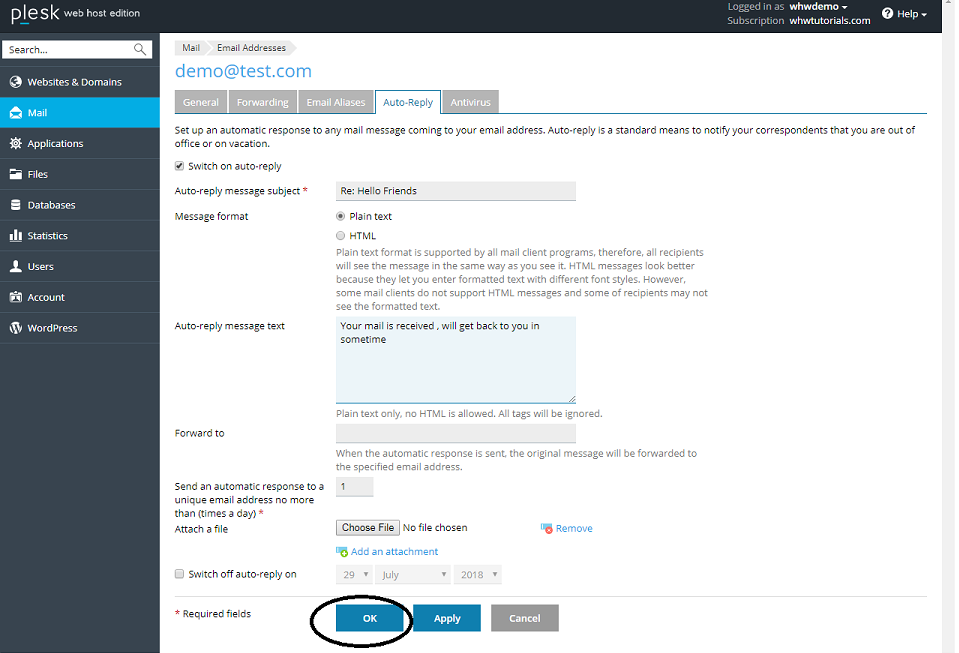Select the HTML message format radio button
Screen dimensions: 959x653
(x=341, y=236)
